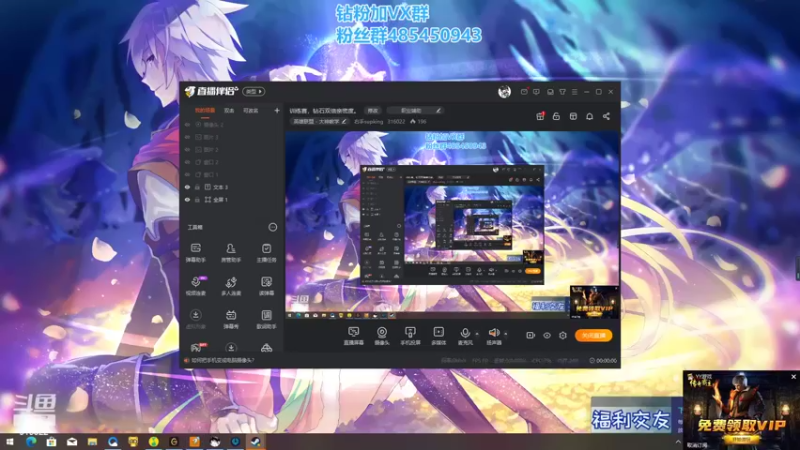Open the hamburger menu in title bar
The height and width of the screenshot is (450, 800).
(x=574, y=92)
